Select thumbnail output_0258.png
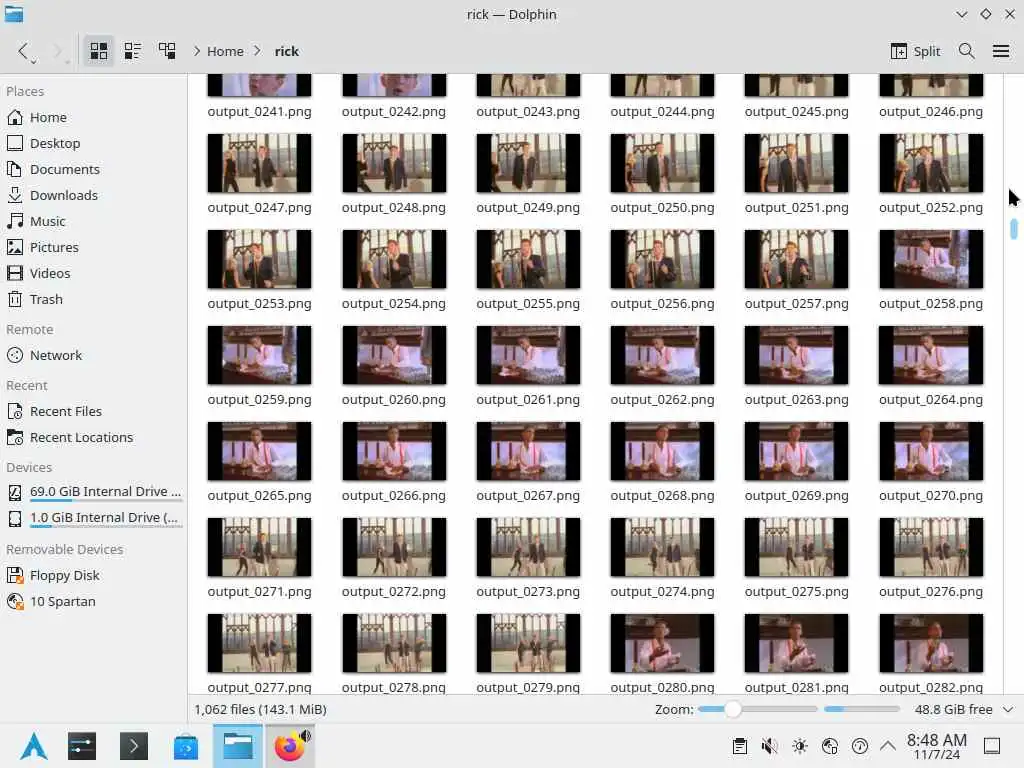Screen dimensions: 1024x768 [x=931, y=259]
